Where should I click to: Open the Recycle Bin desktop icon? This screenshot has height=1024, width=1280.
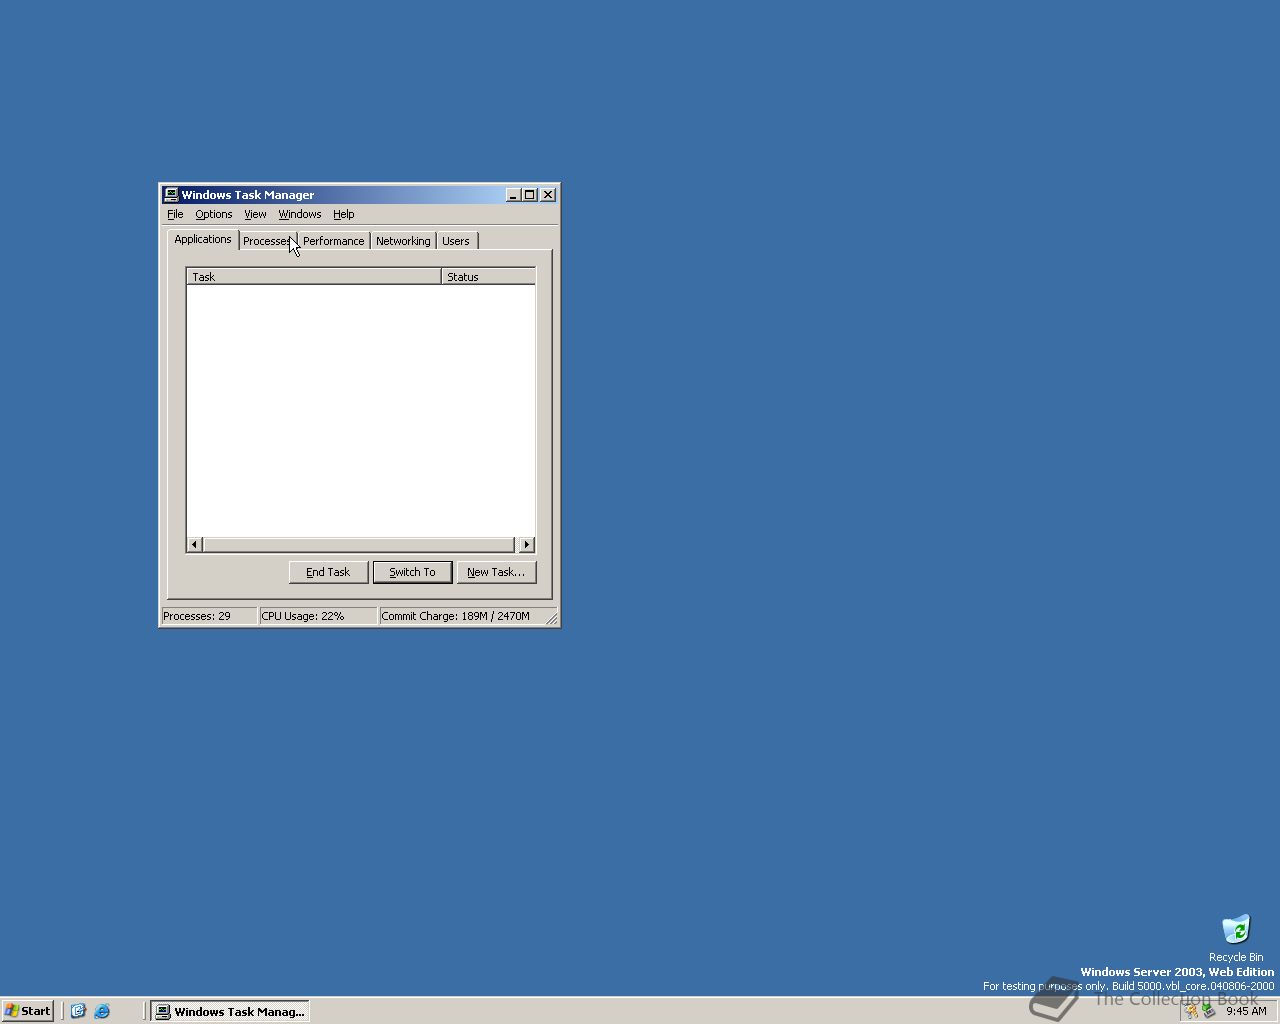click(1236, 938)
